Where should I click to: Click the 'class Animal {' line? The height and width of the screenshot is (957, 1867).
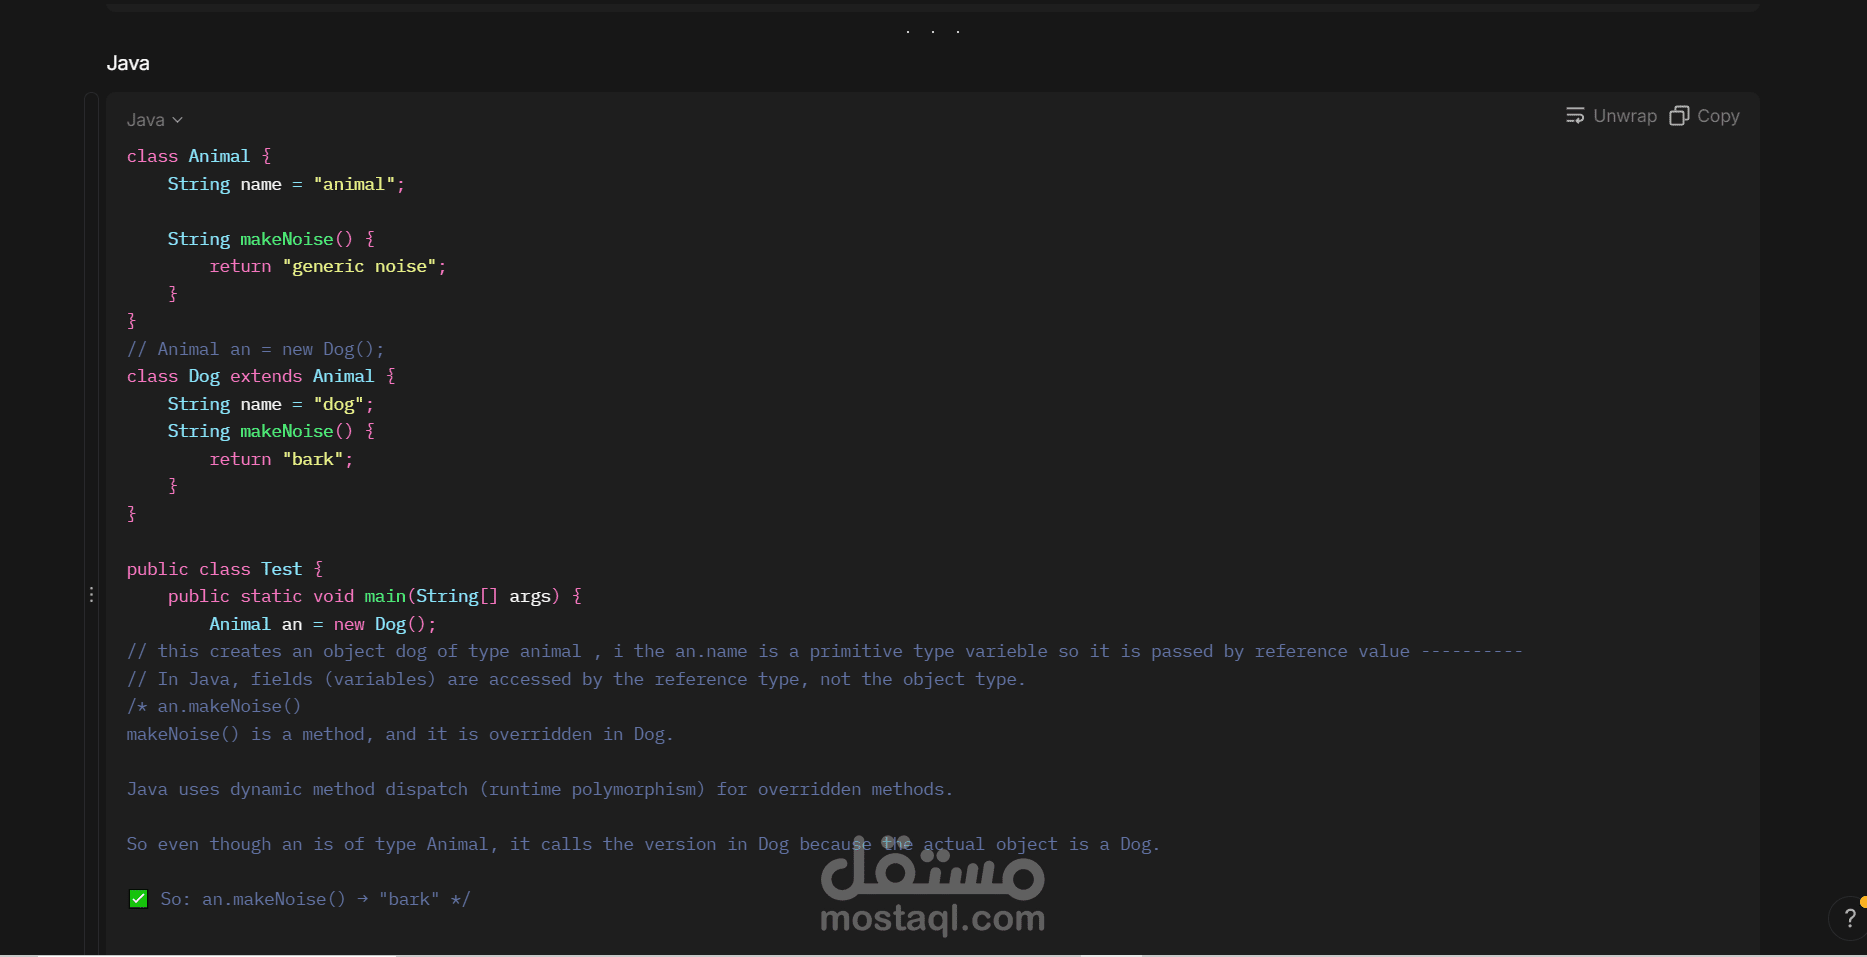[x=199, y=156]
